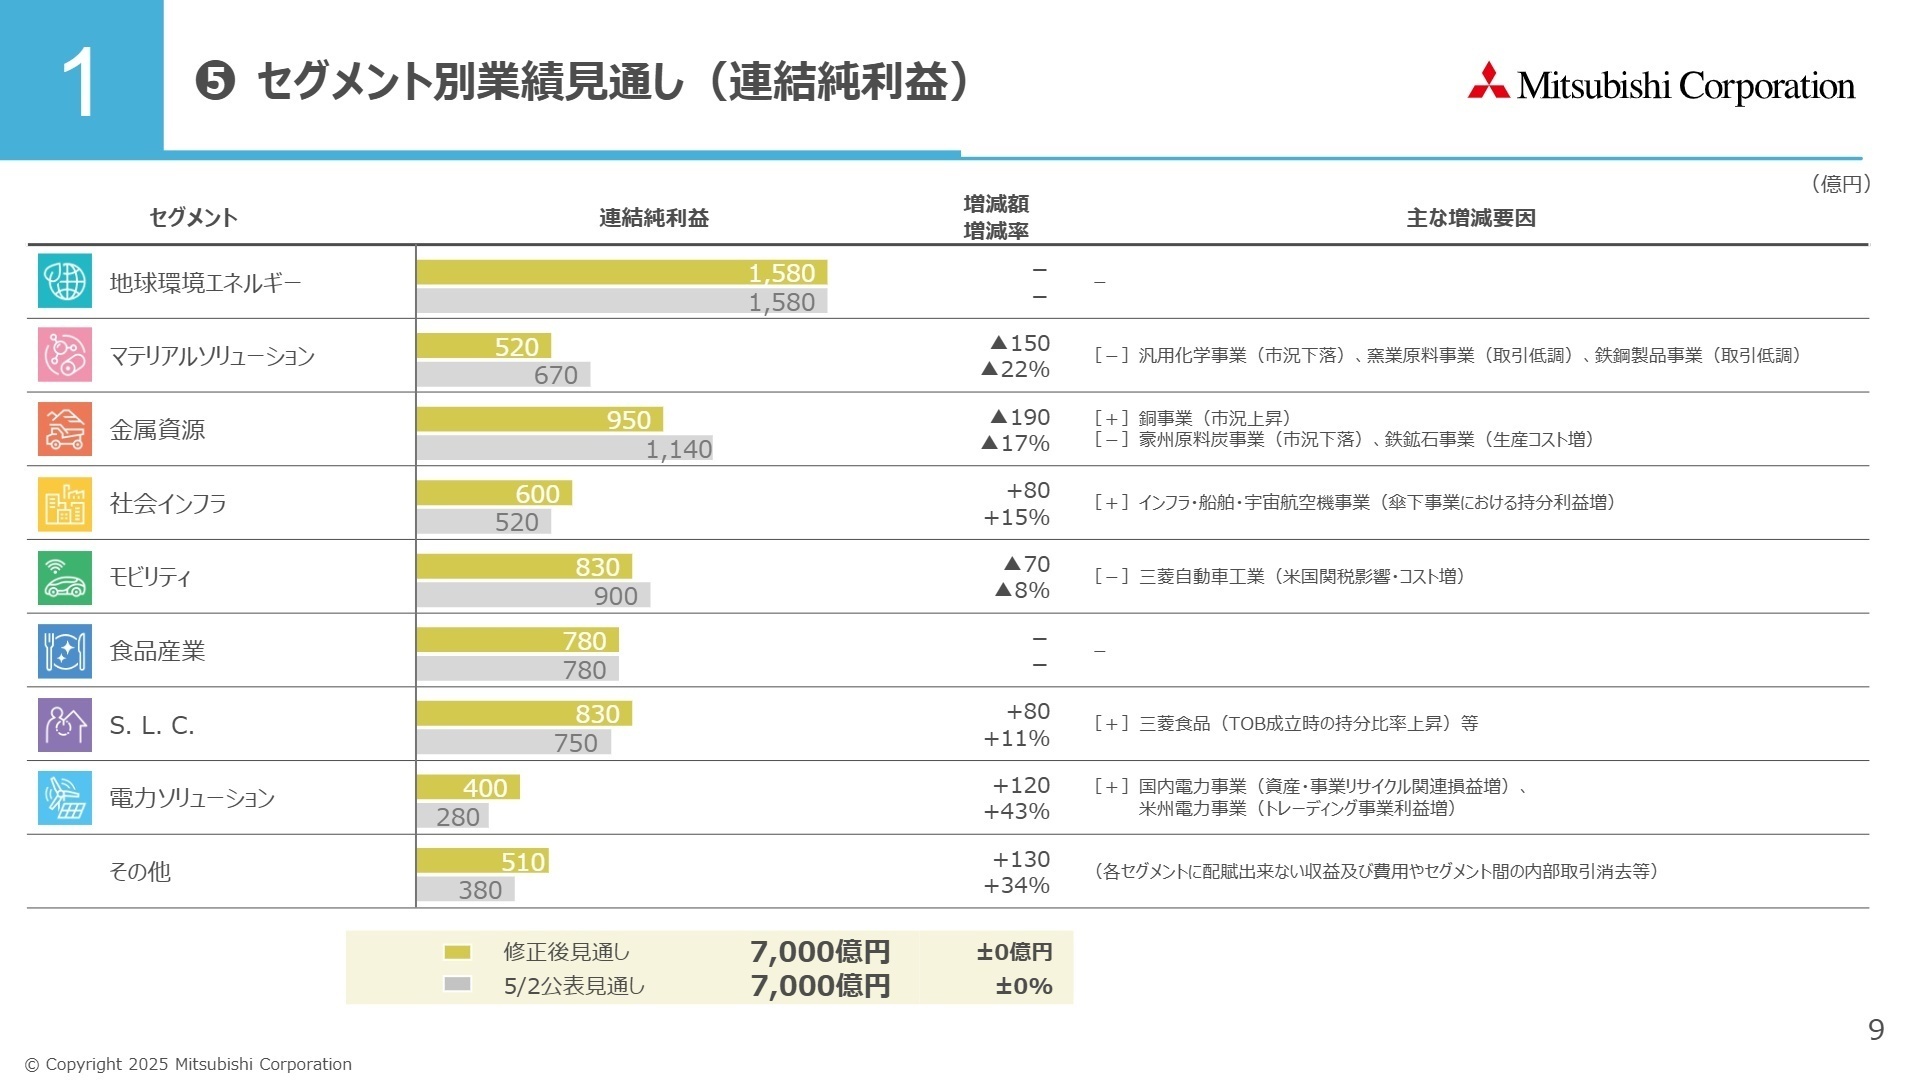Click the 電力ソリューション wind turbine icon

(x=63, y=798)
